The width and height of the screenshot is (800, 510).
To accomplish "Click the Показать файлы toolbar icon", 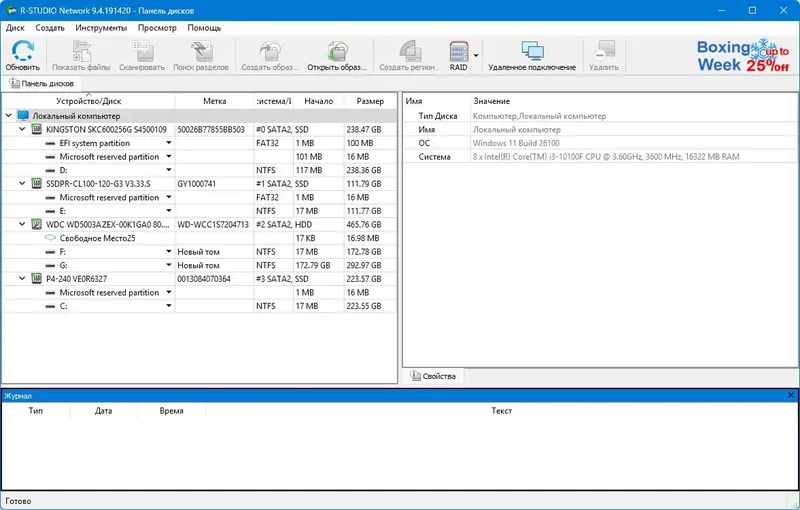I will pos(81,52).
